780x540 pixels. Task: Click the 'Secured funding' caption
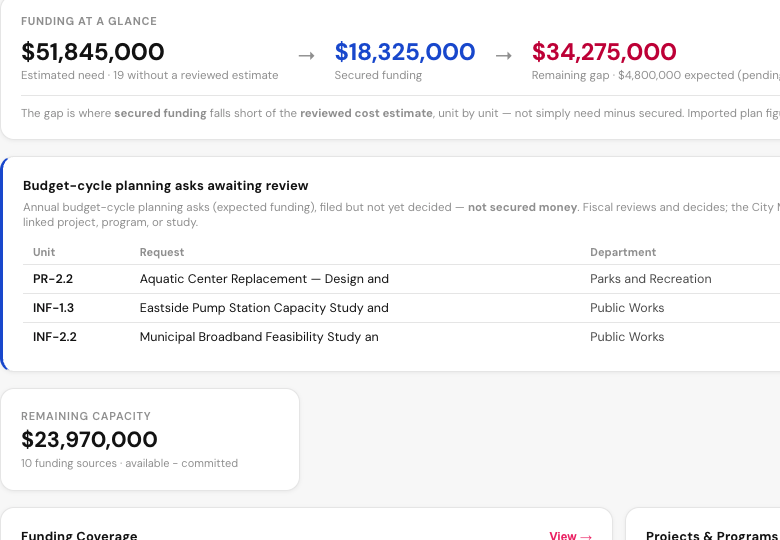(378, 75)
